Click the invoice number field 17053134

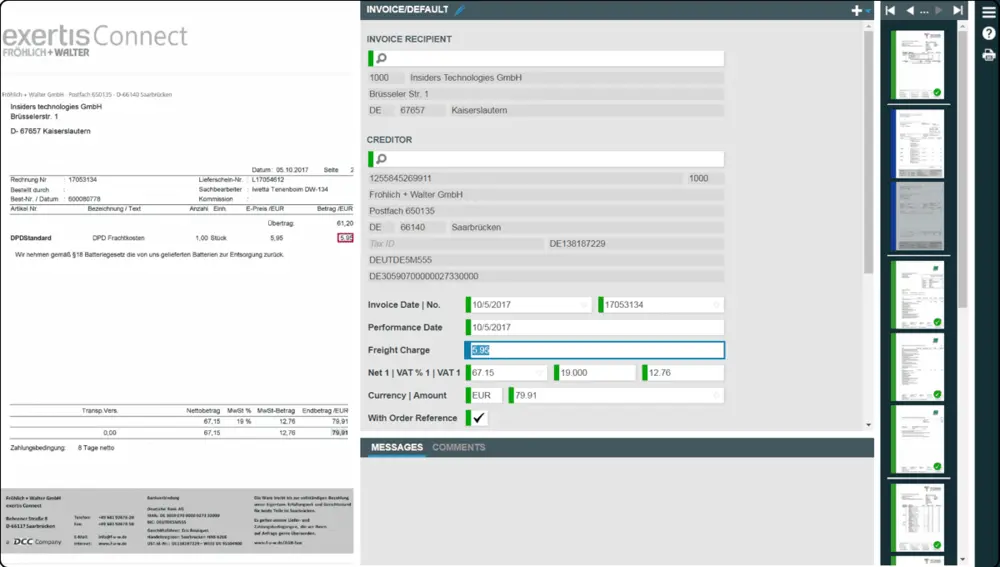(x=661, y=305)
